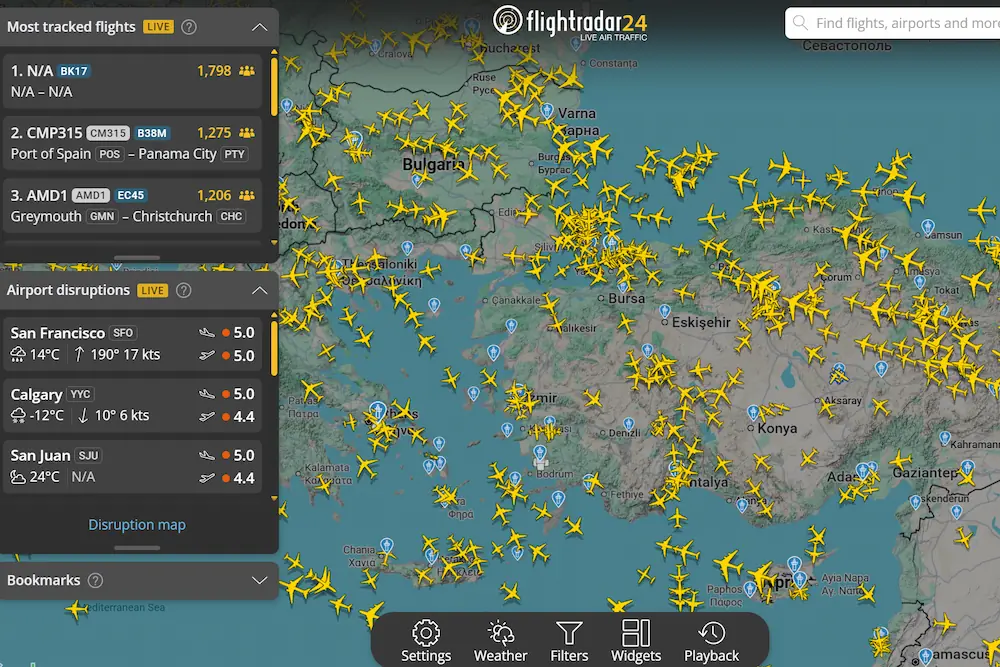Click help icon beside Most tracked flights

(x=188, y=27)
